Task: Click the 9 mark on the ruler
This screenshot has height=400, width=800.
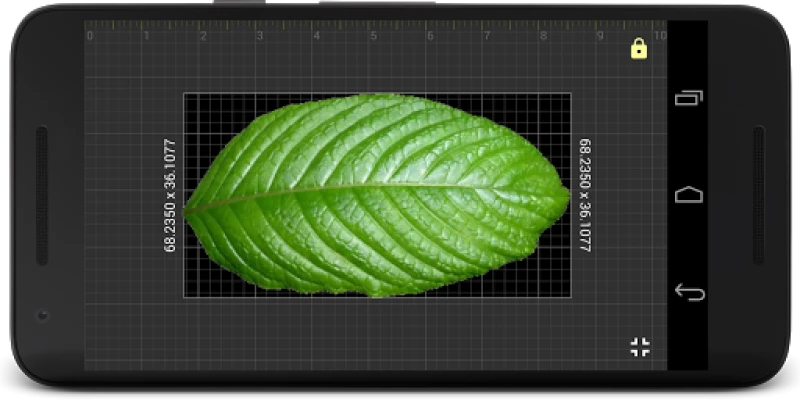Action: click(600, 36)
